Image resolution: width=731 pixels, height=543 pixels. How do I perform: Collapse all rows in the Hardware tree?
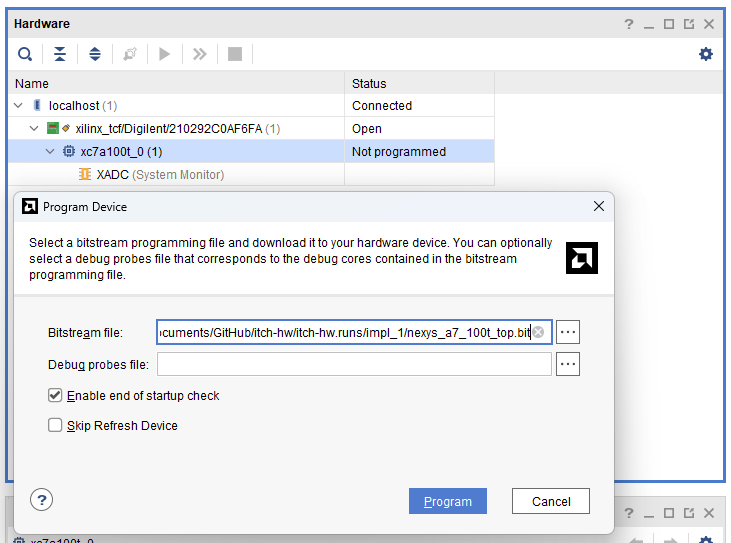60,54
